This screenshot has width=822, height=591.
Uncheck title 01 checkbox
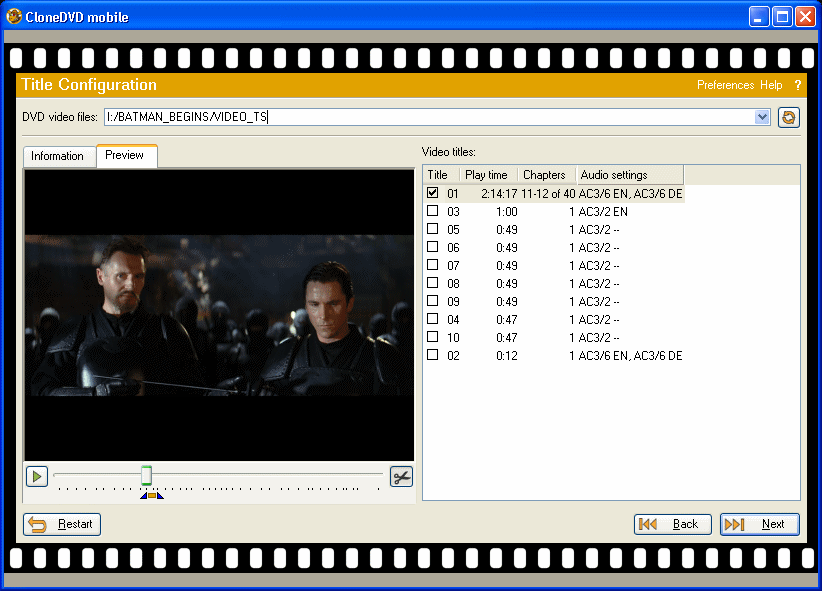click(432, 193)
